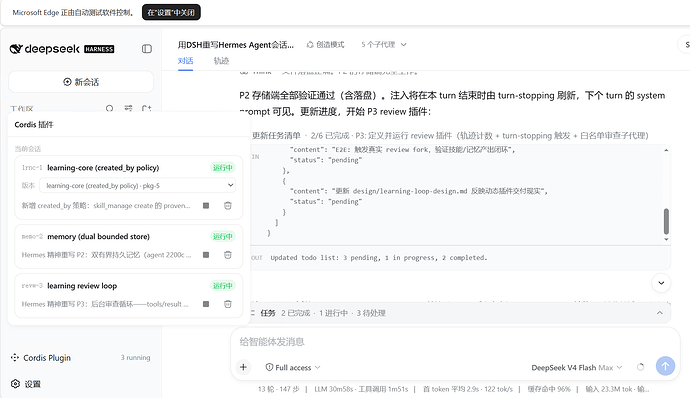
Task: Switch to the 对话 tab
Action: (x=185, y=61)
